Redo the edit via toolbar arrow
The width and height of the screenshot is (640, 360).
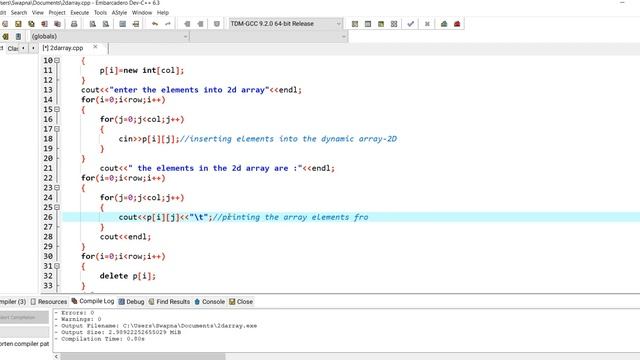(x=168, y=24)
